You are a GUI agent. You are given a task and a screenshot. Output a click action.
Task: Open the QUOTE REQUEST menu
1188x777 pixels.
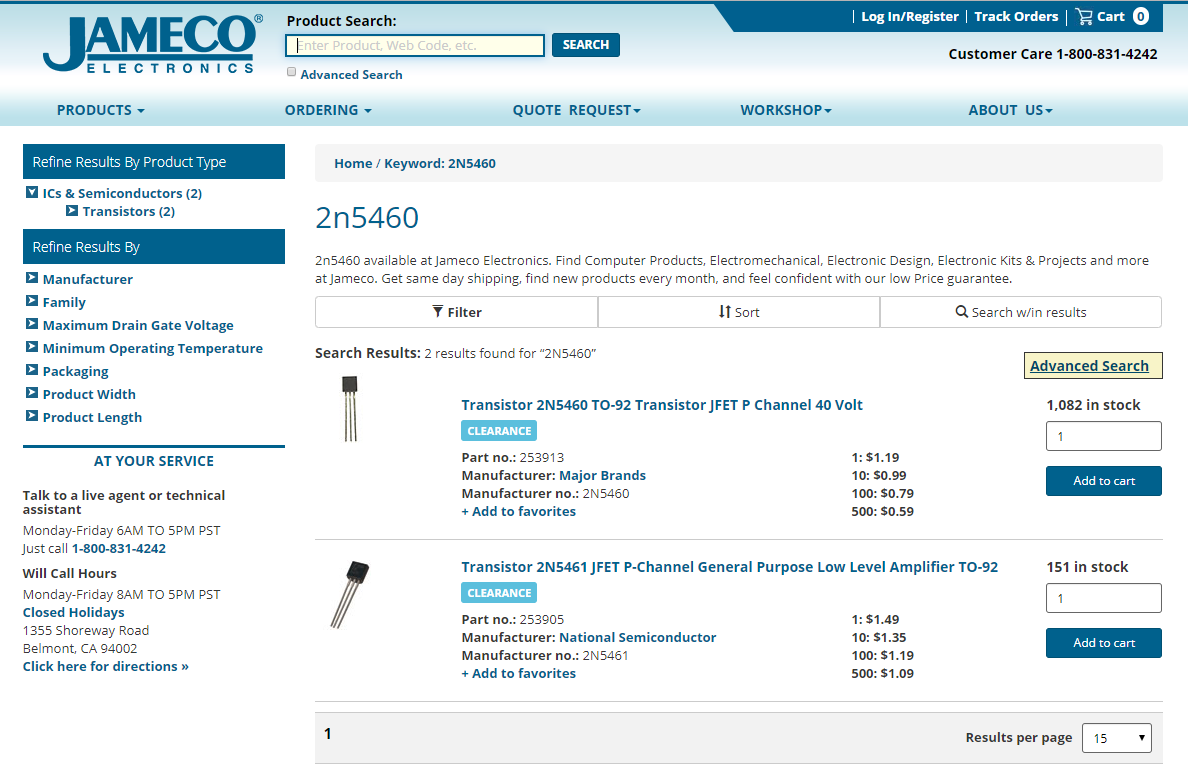[577, 111]
